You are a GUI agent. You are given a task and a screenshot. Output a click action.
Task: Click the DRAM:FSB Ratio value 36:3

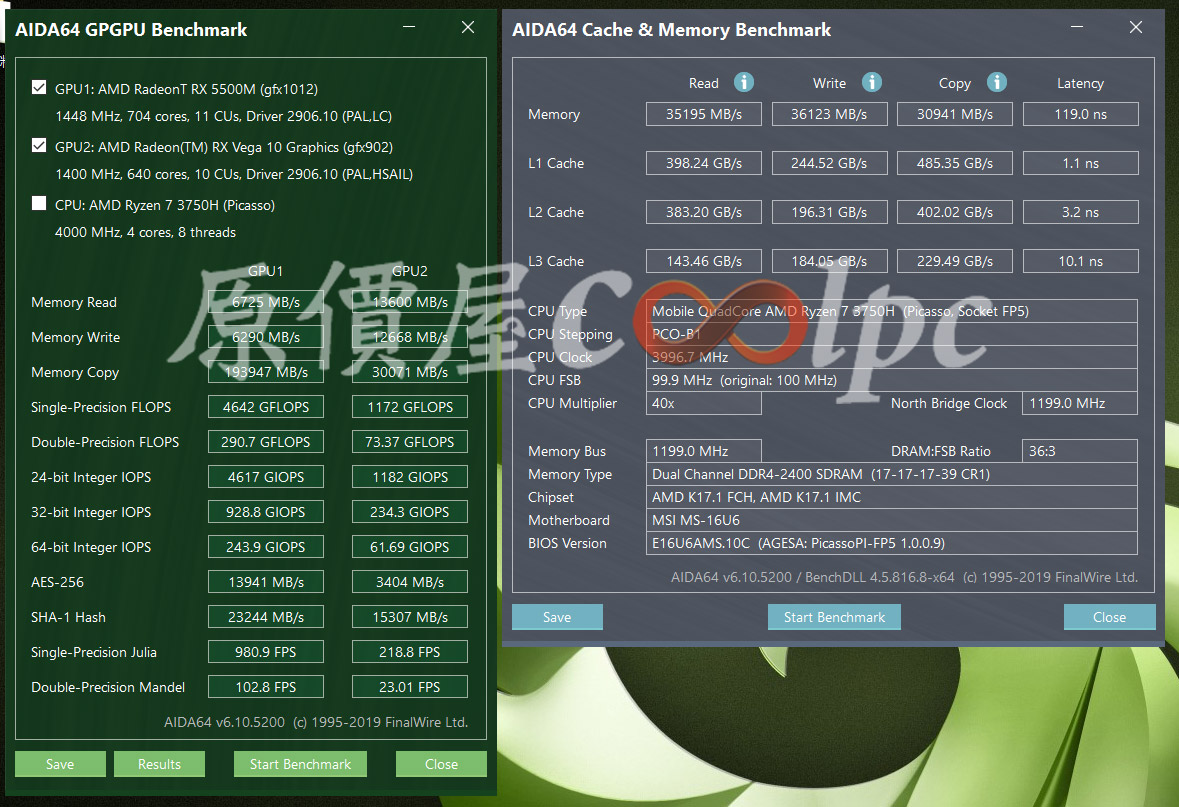(x=1080, y=451)
